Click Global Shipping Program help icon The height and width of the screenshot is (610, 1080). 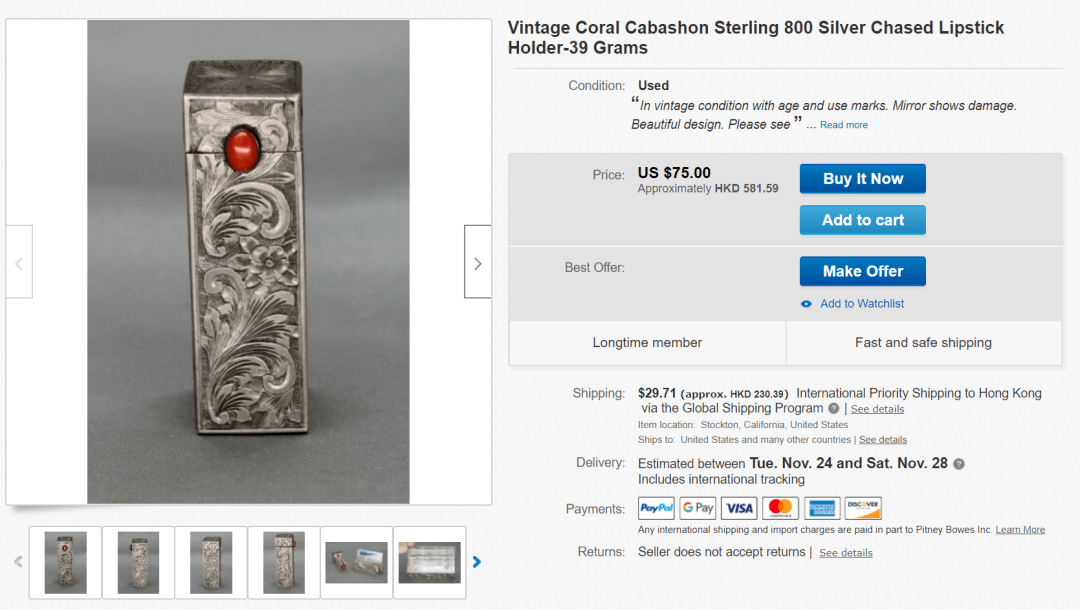pyautogui.click(x=833, y=409)
